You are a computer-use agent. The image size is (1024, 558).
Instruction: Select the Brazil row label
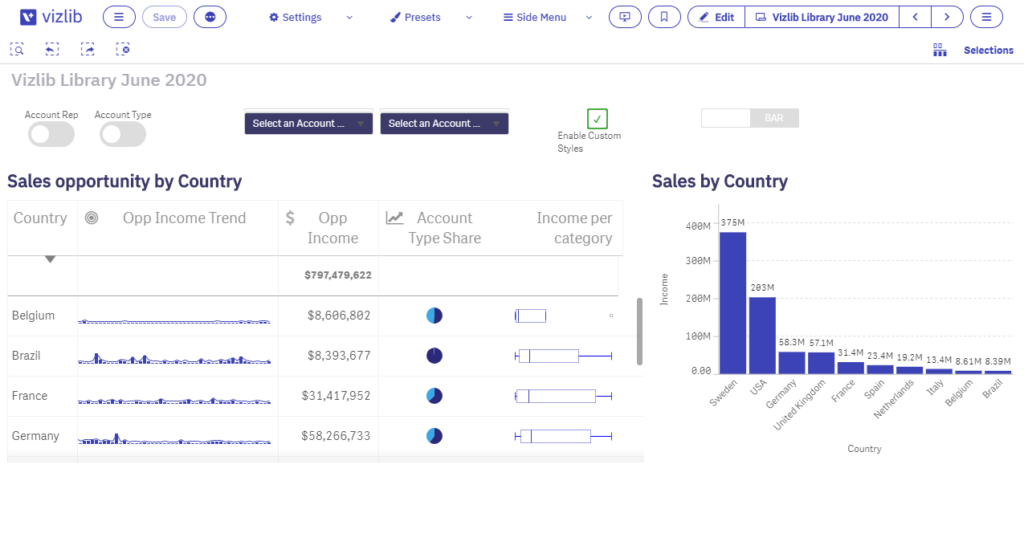(26, 355)
